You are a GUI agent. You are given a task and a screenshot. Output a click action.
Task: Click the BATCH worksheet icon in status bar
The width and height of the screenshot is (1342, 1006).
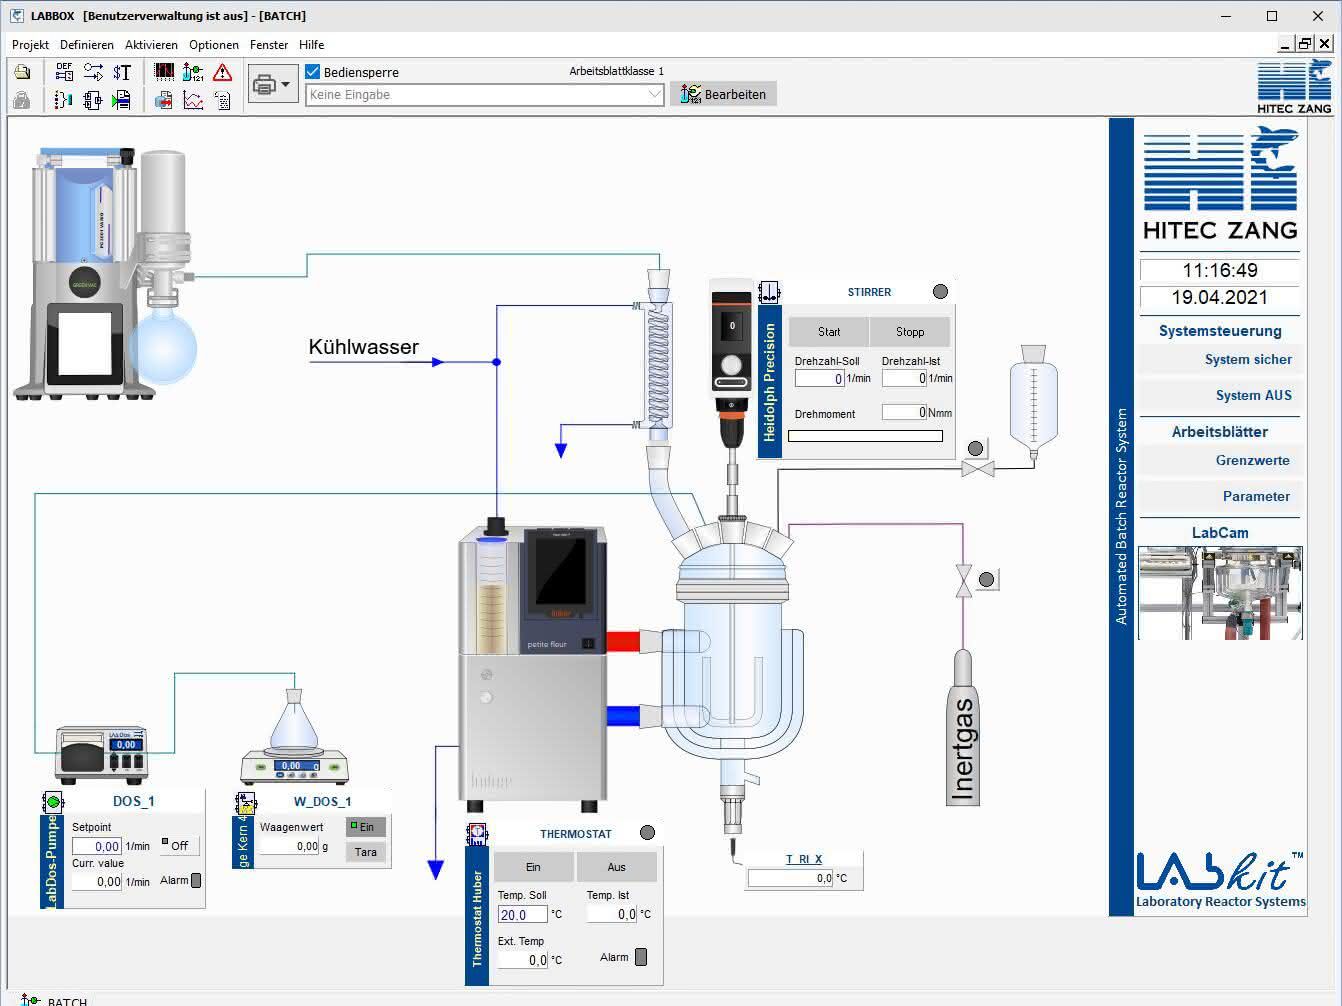[x=30, y=1000]
